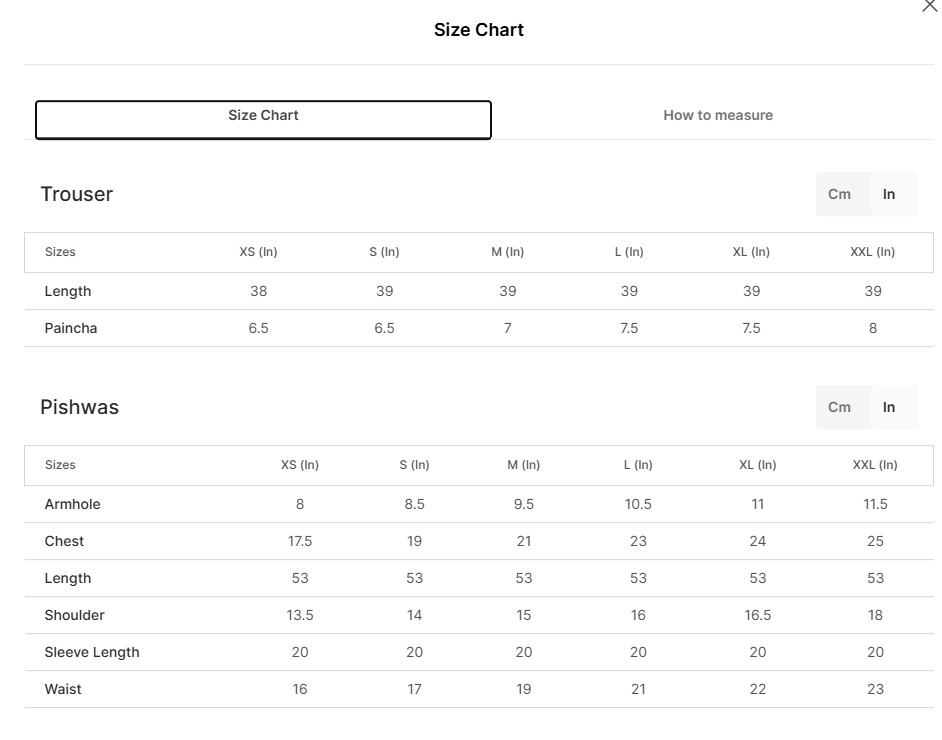Select In units for Trouser table
Screen dimensions: 942x740
point(889,194)
